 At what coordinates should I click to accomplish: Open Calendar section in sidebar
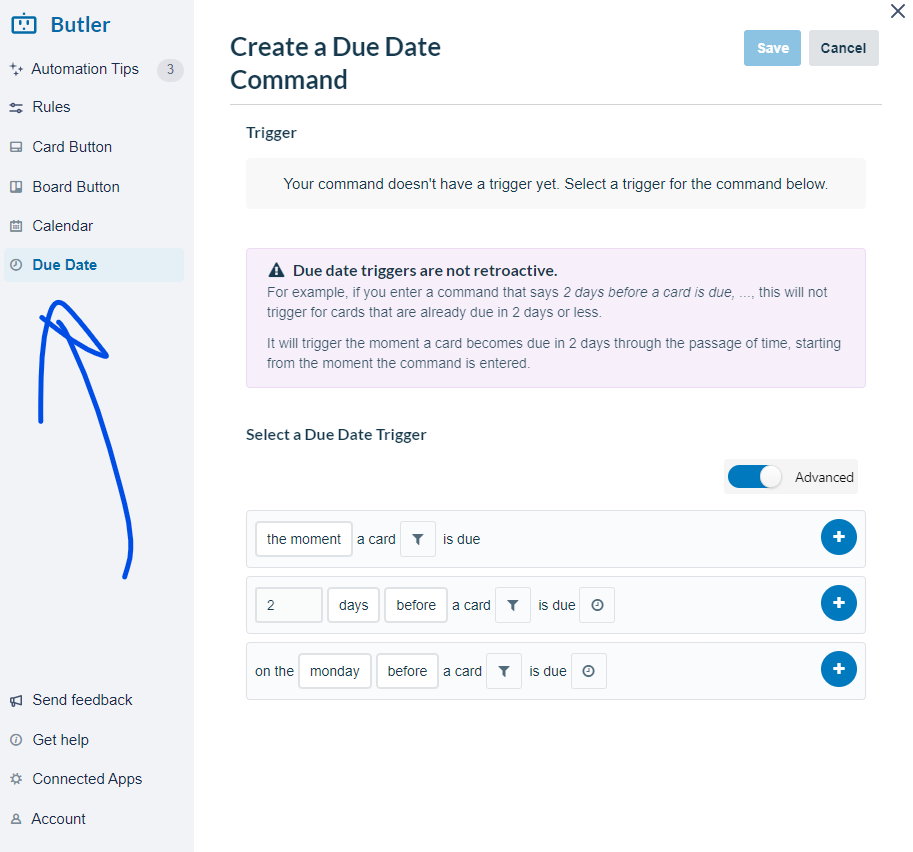click(x=62, y=226)
